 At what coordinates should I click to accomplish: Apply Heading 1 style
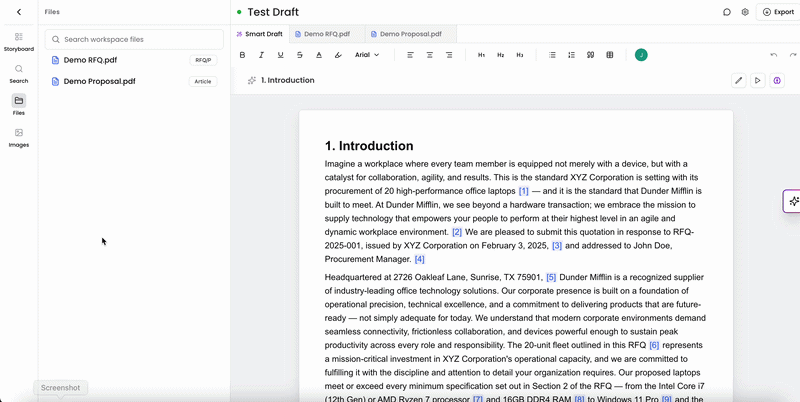[481, 55]
